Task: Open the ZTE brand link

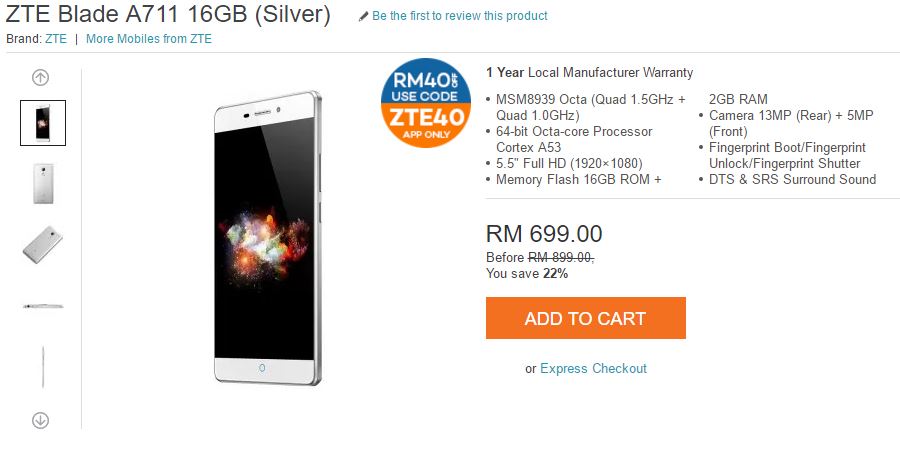Action: click(56, 39)
